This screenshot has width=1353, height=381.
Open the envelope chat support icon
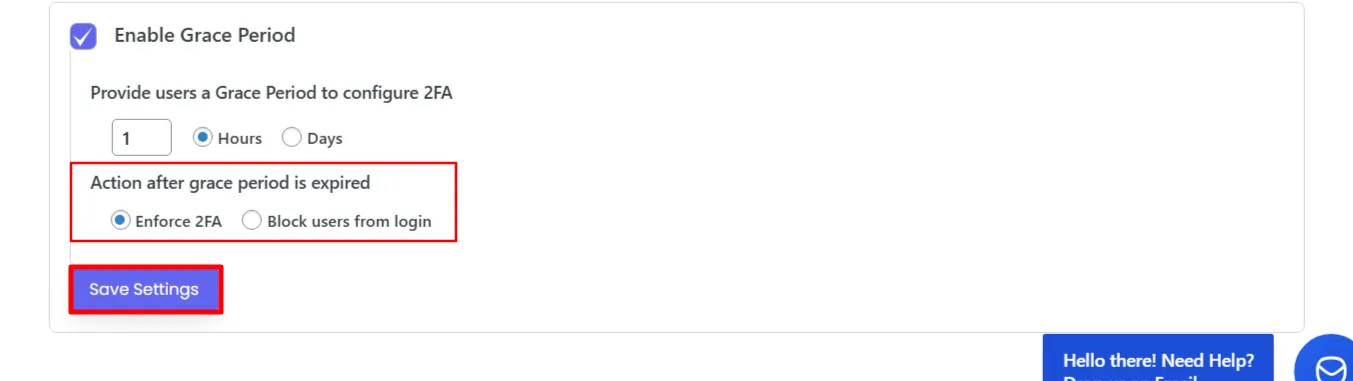pos(1330,368)
